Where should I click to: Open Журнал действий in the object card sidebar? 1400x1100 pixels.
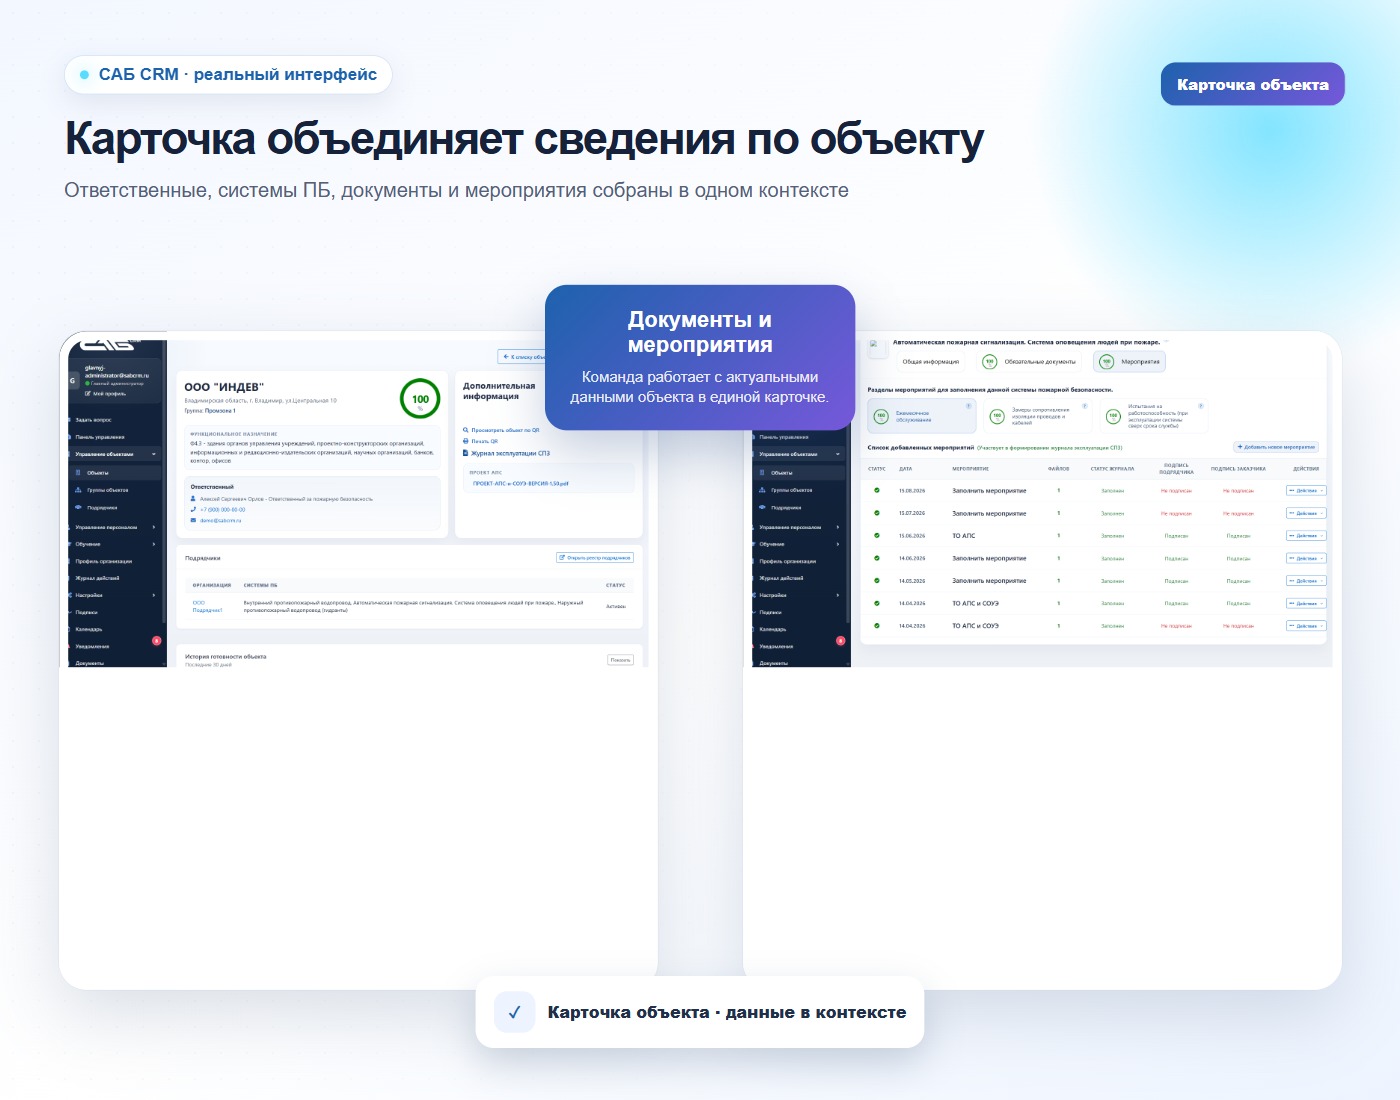[97, 578]
